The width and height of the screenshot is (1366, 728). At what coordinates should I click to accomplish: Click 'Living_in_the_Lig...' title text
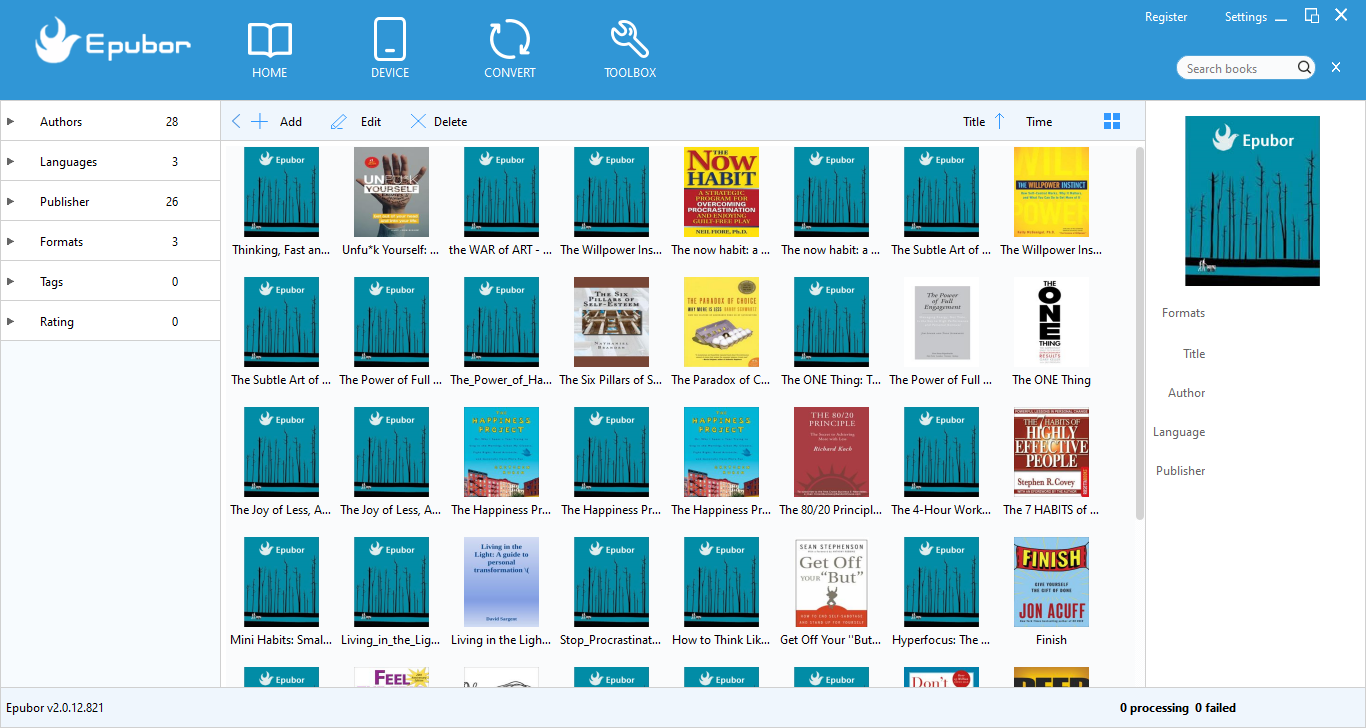(391, 640)
